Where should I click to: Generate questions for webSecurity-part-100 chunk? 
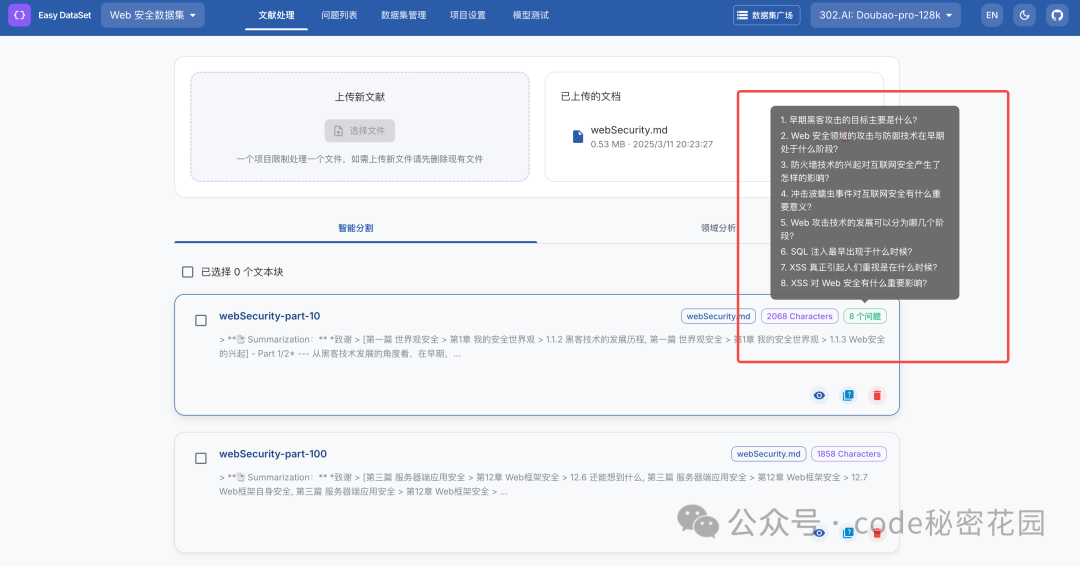tap(848, 533)
